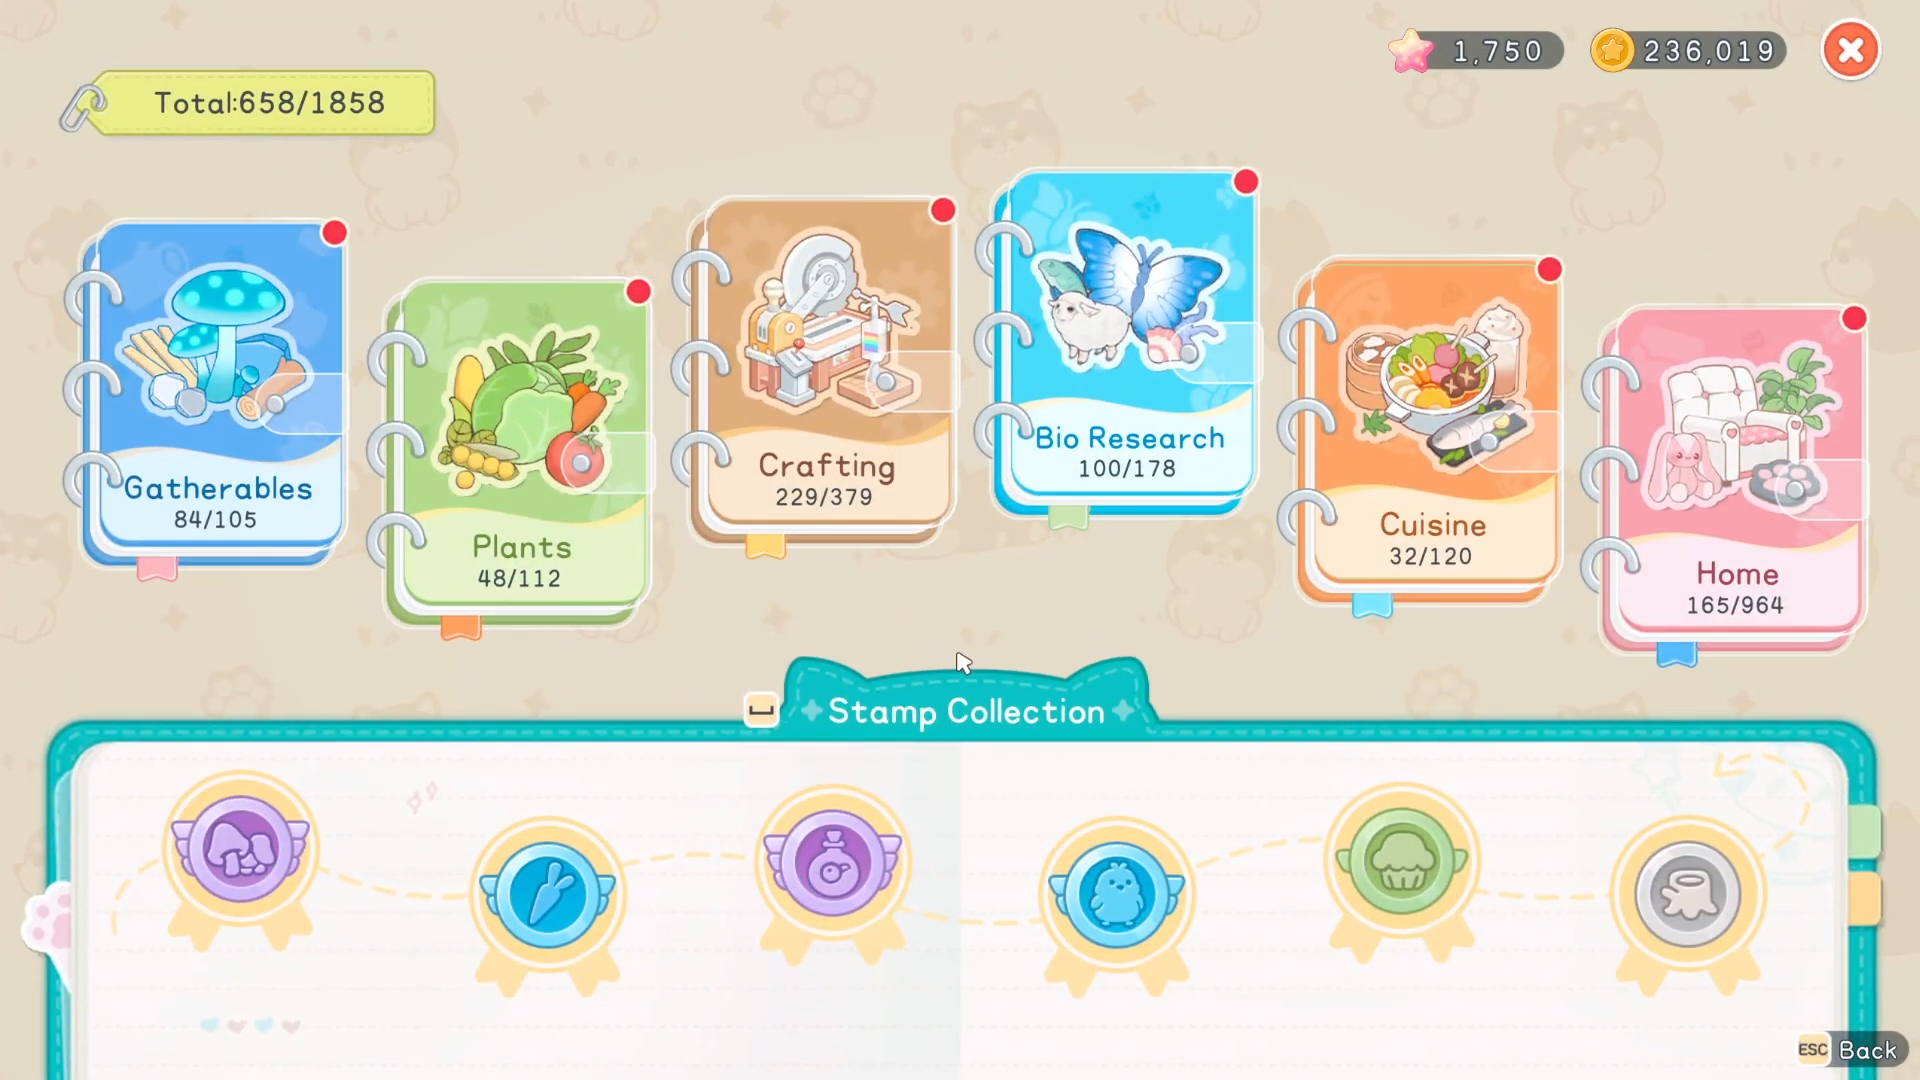Select the blue carrot stamp badge

(547, 895)
